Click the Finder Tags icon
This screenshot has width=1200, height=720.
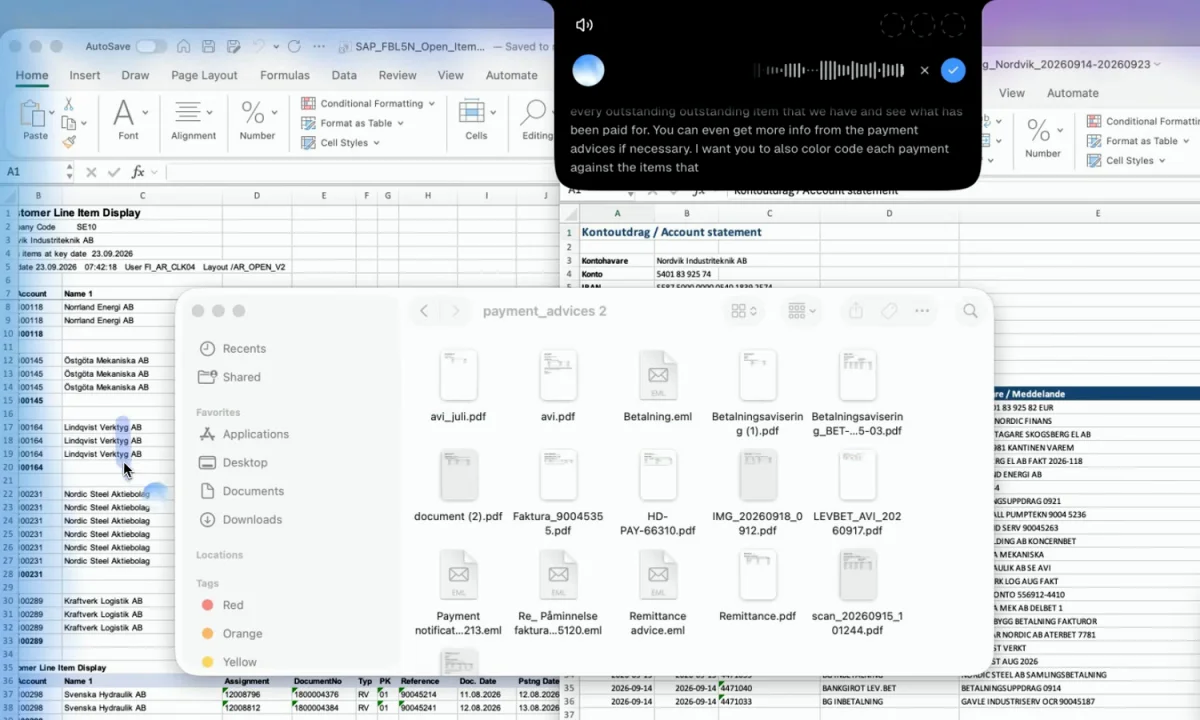(x=889, y=311)
